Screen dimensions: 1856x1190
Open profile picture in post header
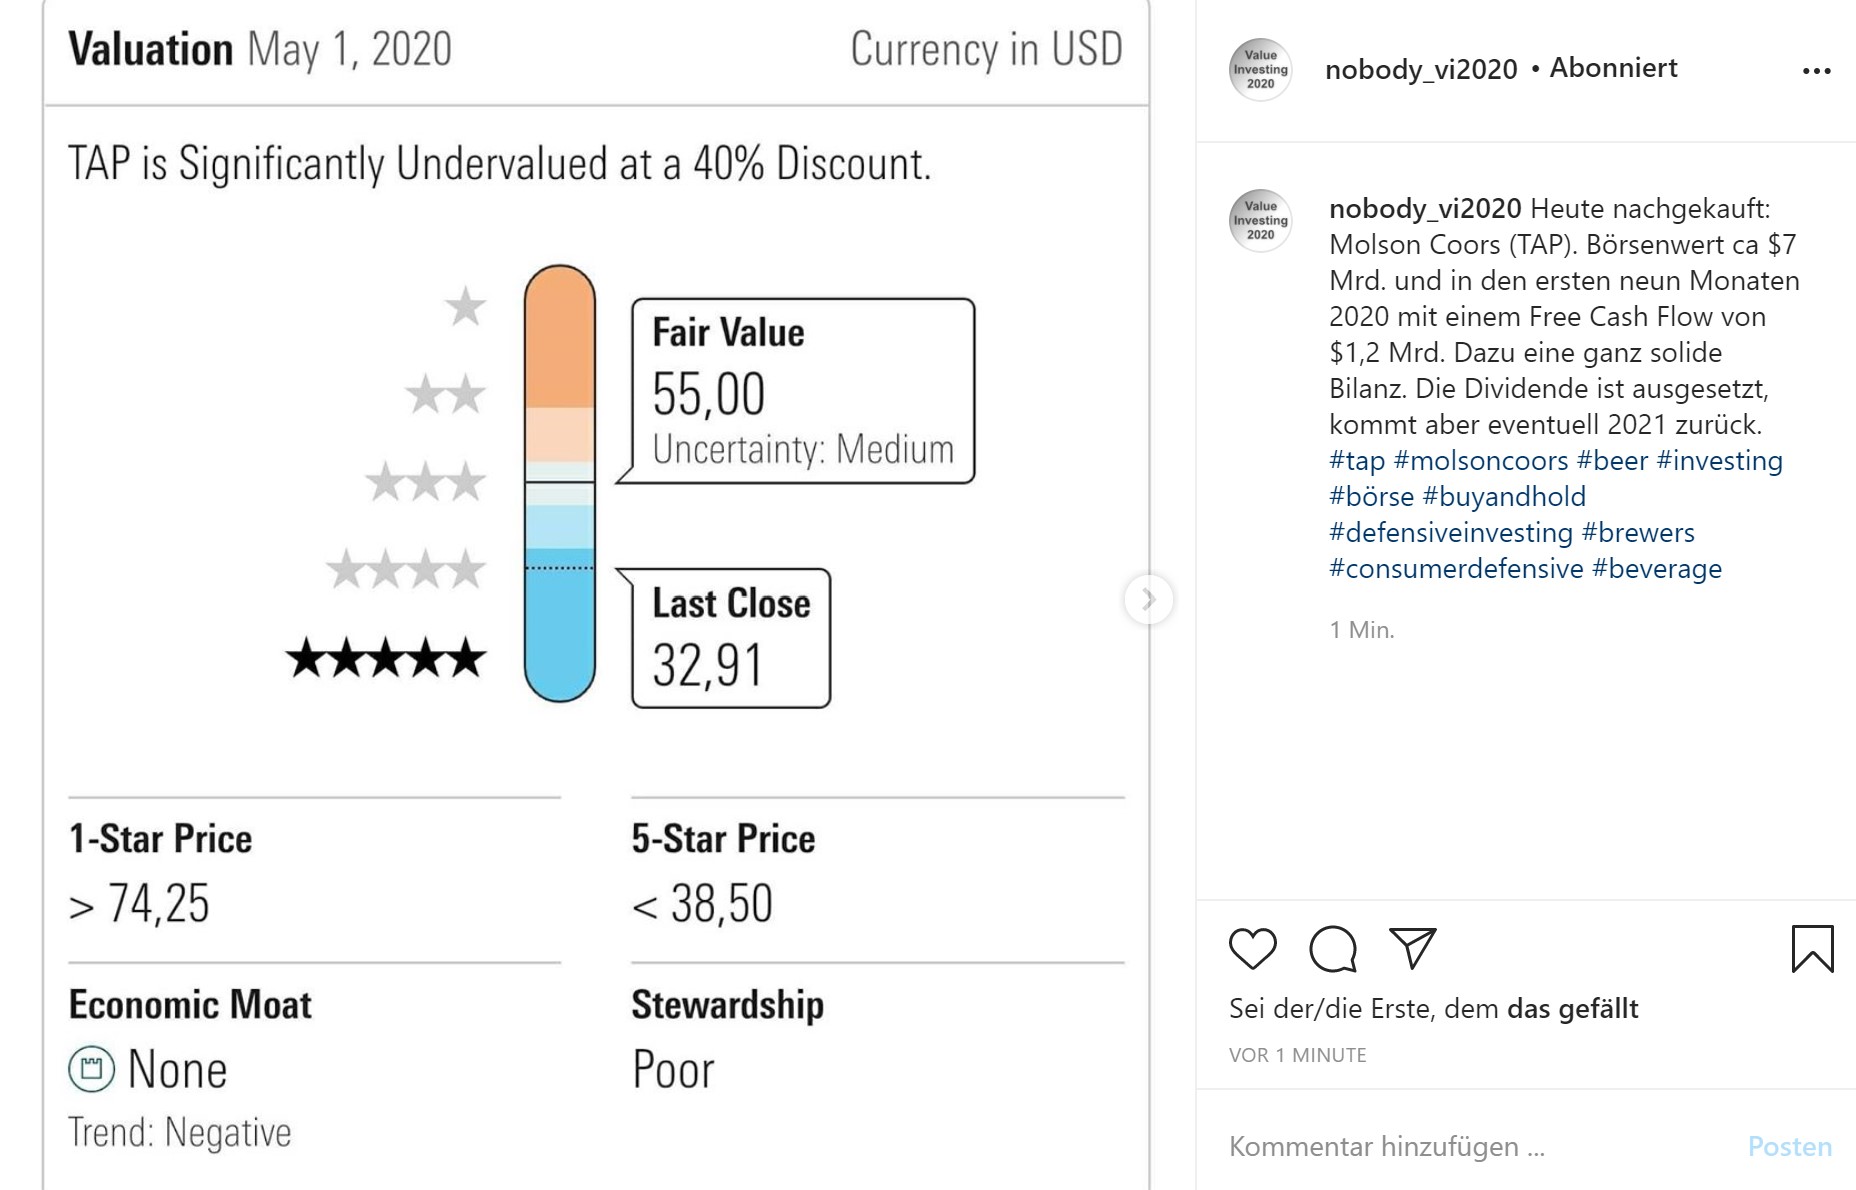point(1260,70)
